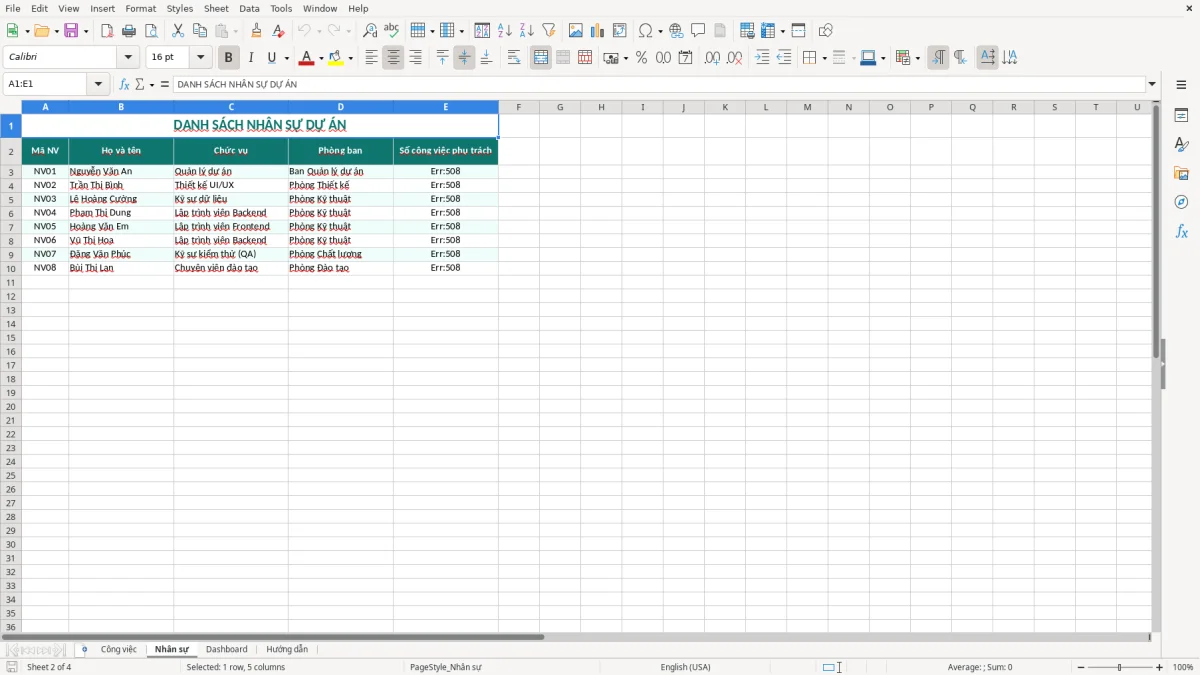Copy selection using Copy icon

coord(200,31)
